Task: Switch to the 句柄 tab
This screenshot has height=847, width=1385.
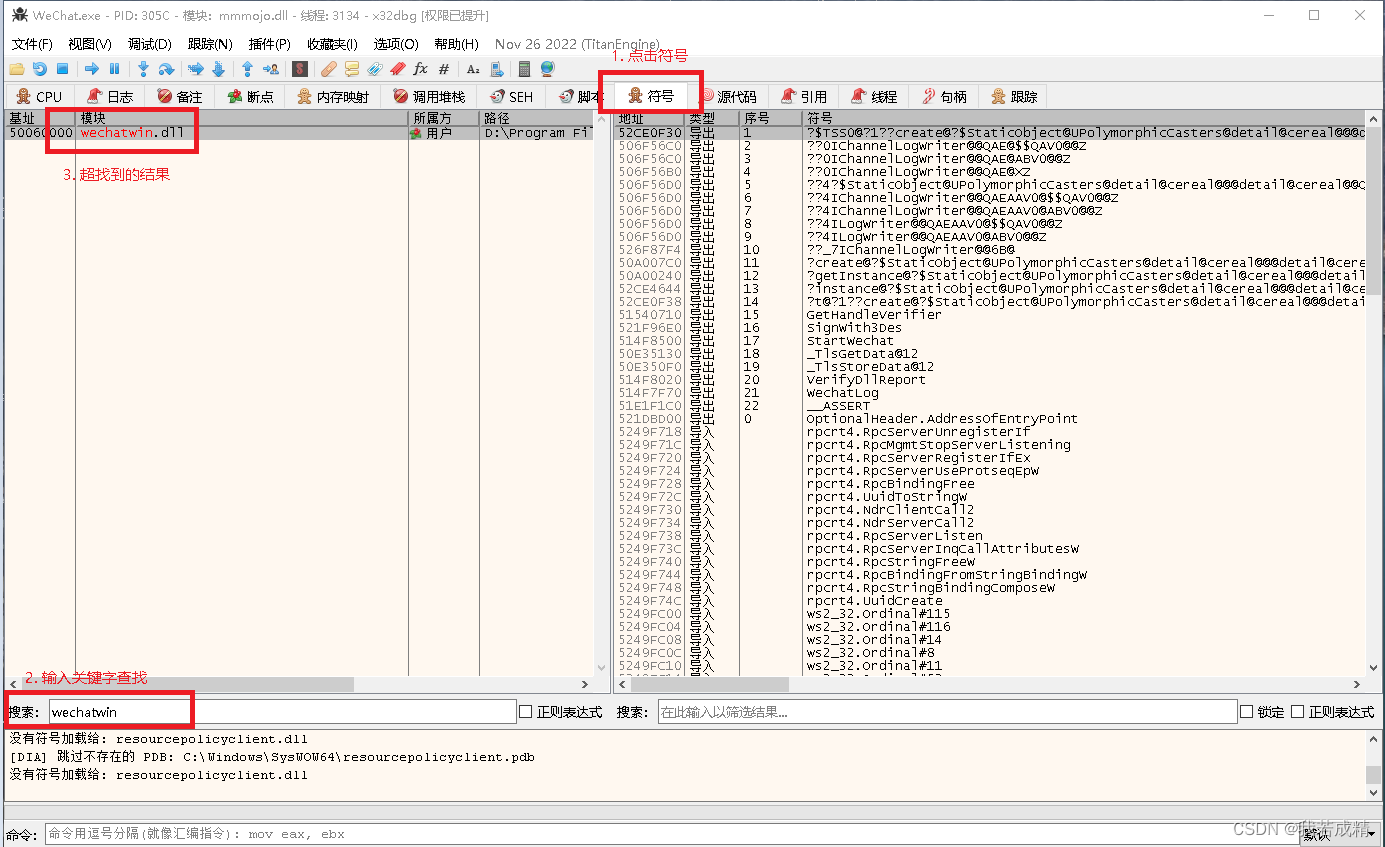Action: (x=944, y=97)
